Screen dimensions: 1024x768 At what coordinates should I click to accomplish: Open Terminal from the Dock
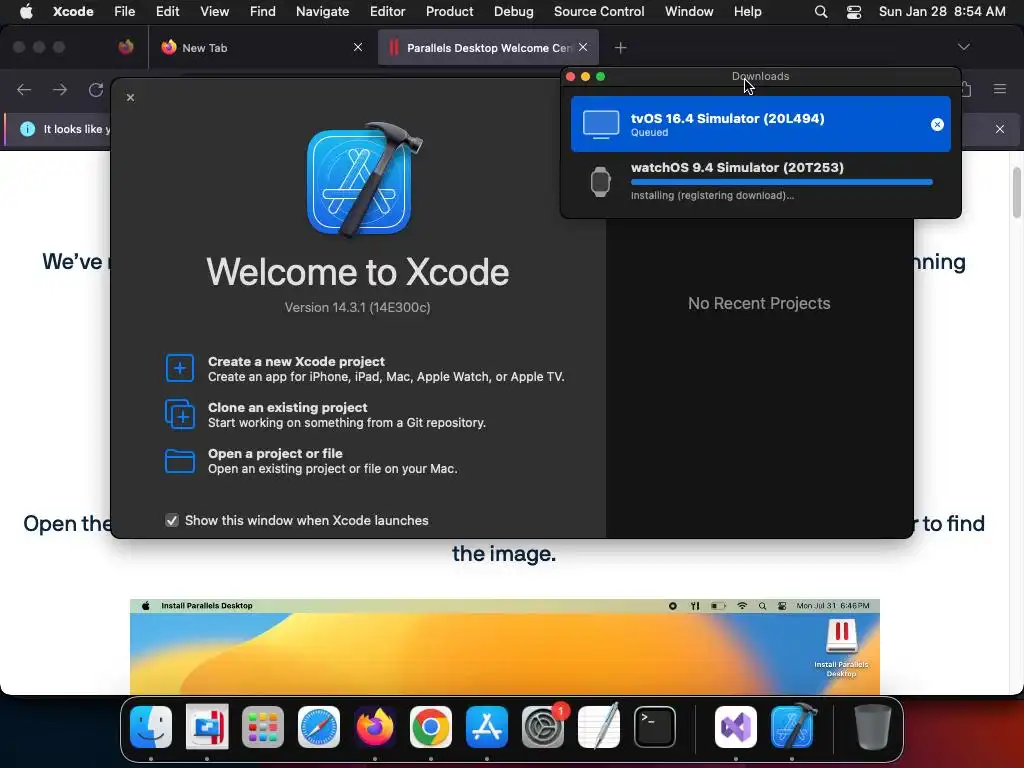click(654, 726)
